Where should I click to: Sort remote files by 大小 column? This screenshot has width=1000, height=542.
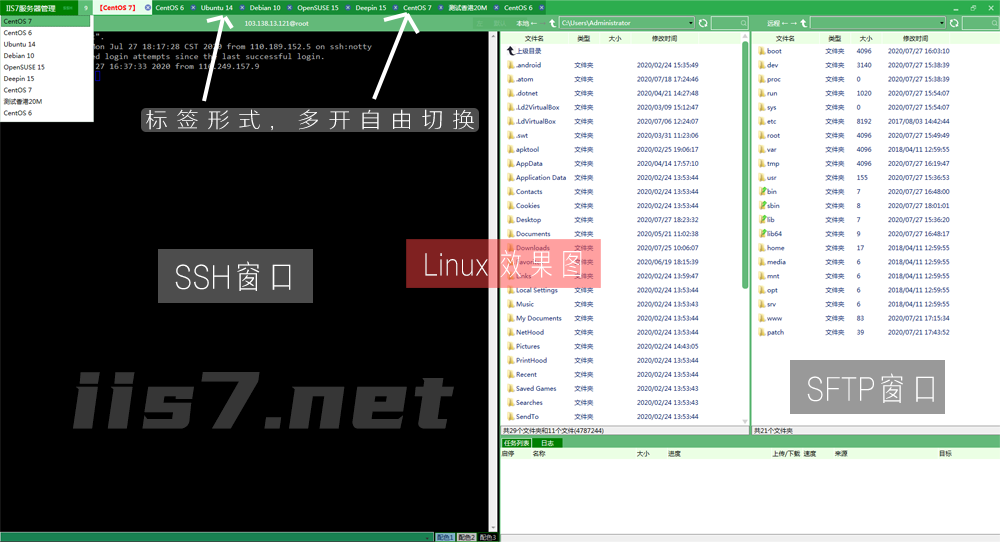[865, 38]
